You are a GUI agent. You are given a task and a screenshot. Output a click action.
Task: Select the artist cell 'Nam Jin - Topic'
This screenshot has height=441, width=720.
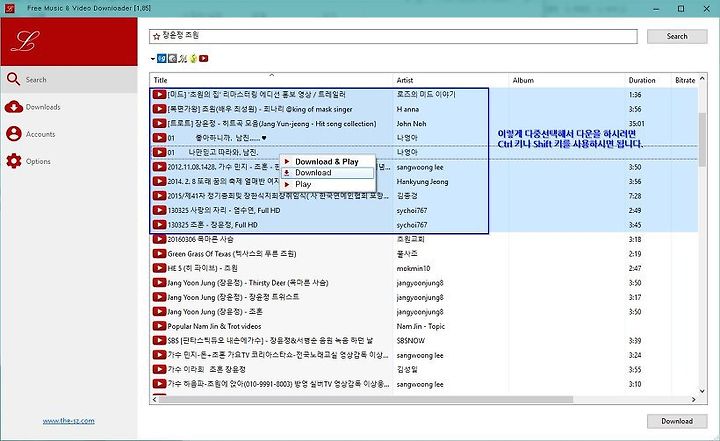coord(421,326)
